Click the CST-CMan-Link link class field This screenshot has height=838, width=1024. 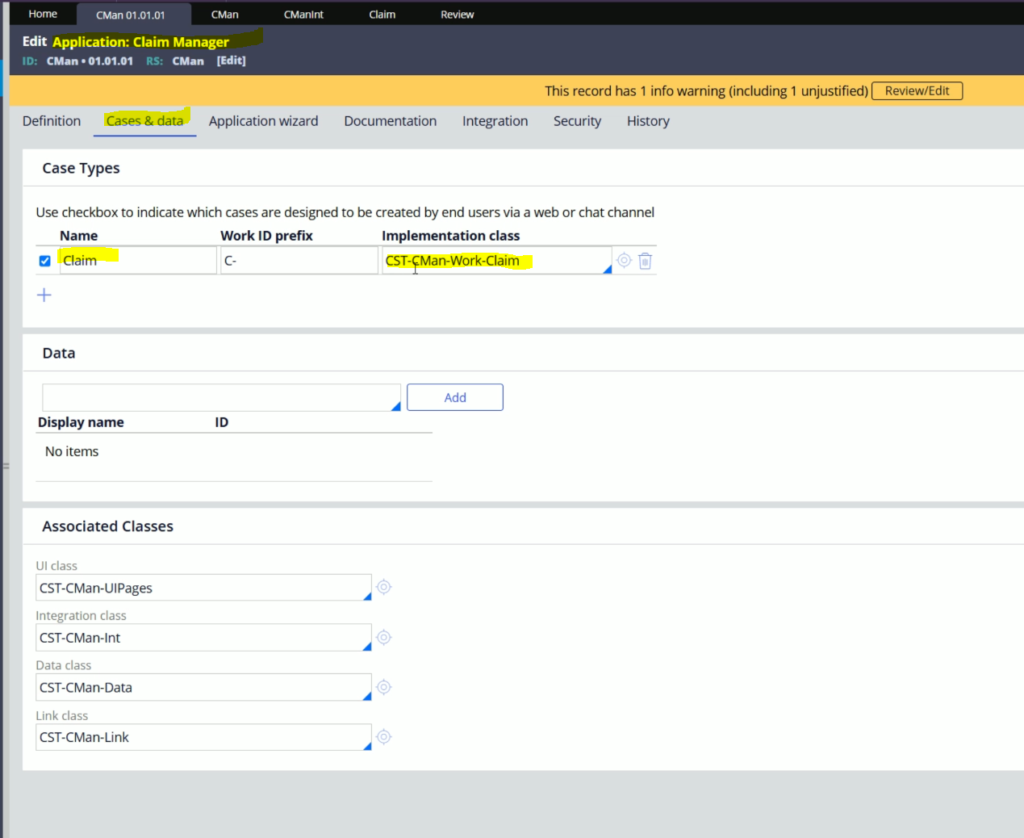click(x=204, y=737)
